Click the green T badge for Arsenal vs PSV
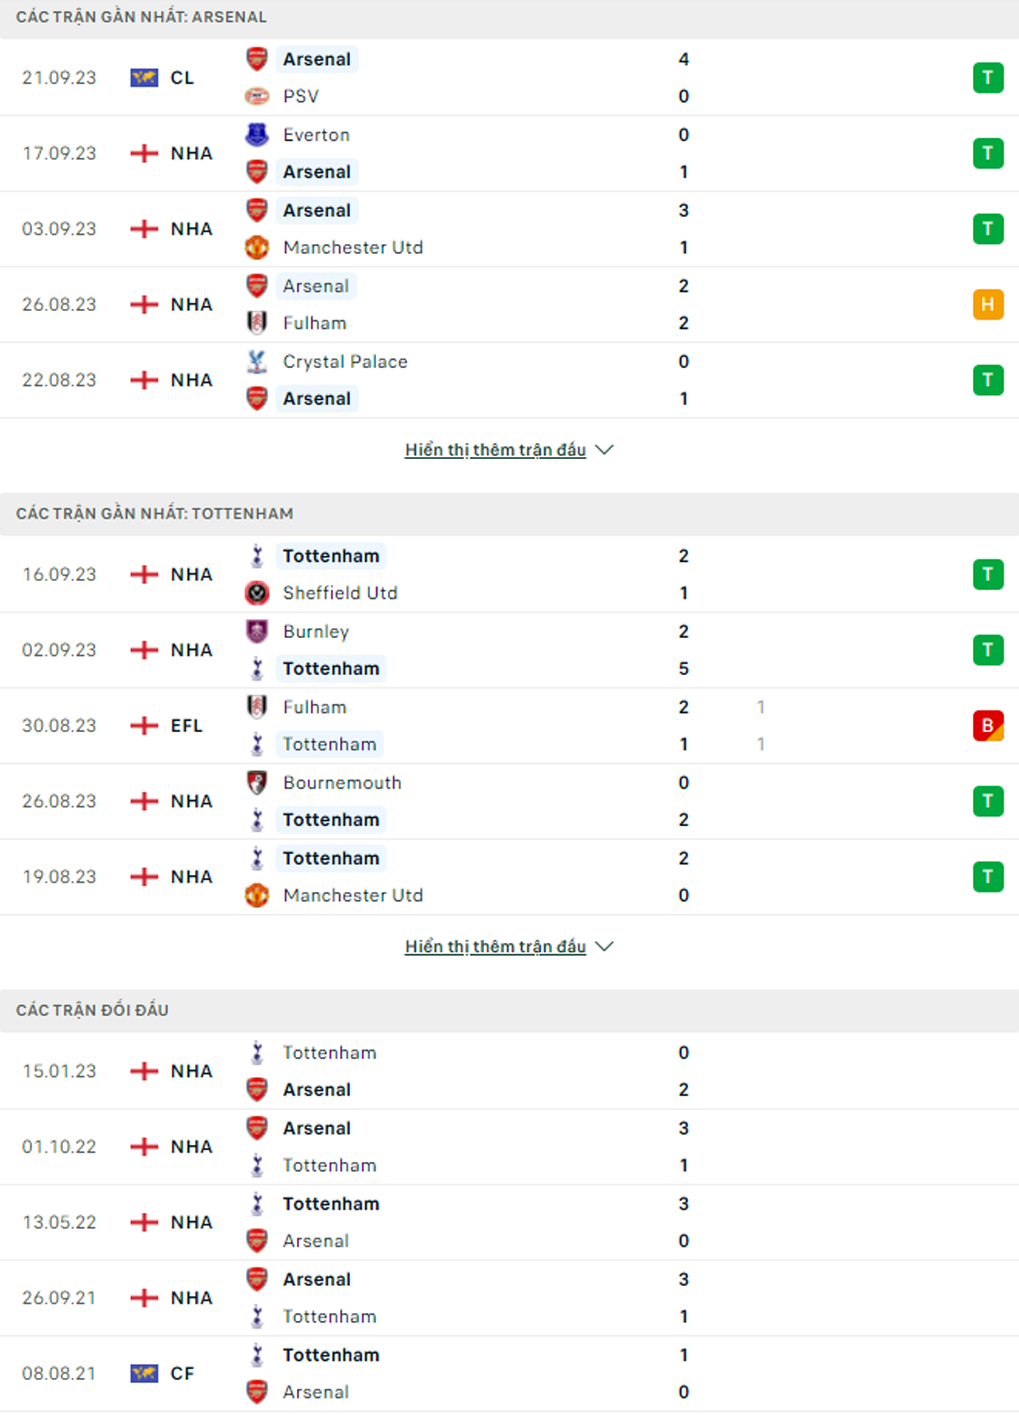The height and width of the screenshot is (1415, 1019). 988,78
